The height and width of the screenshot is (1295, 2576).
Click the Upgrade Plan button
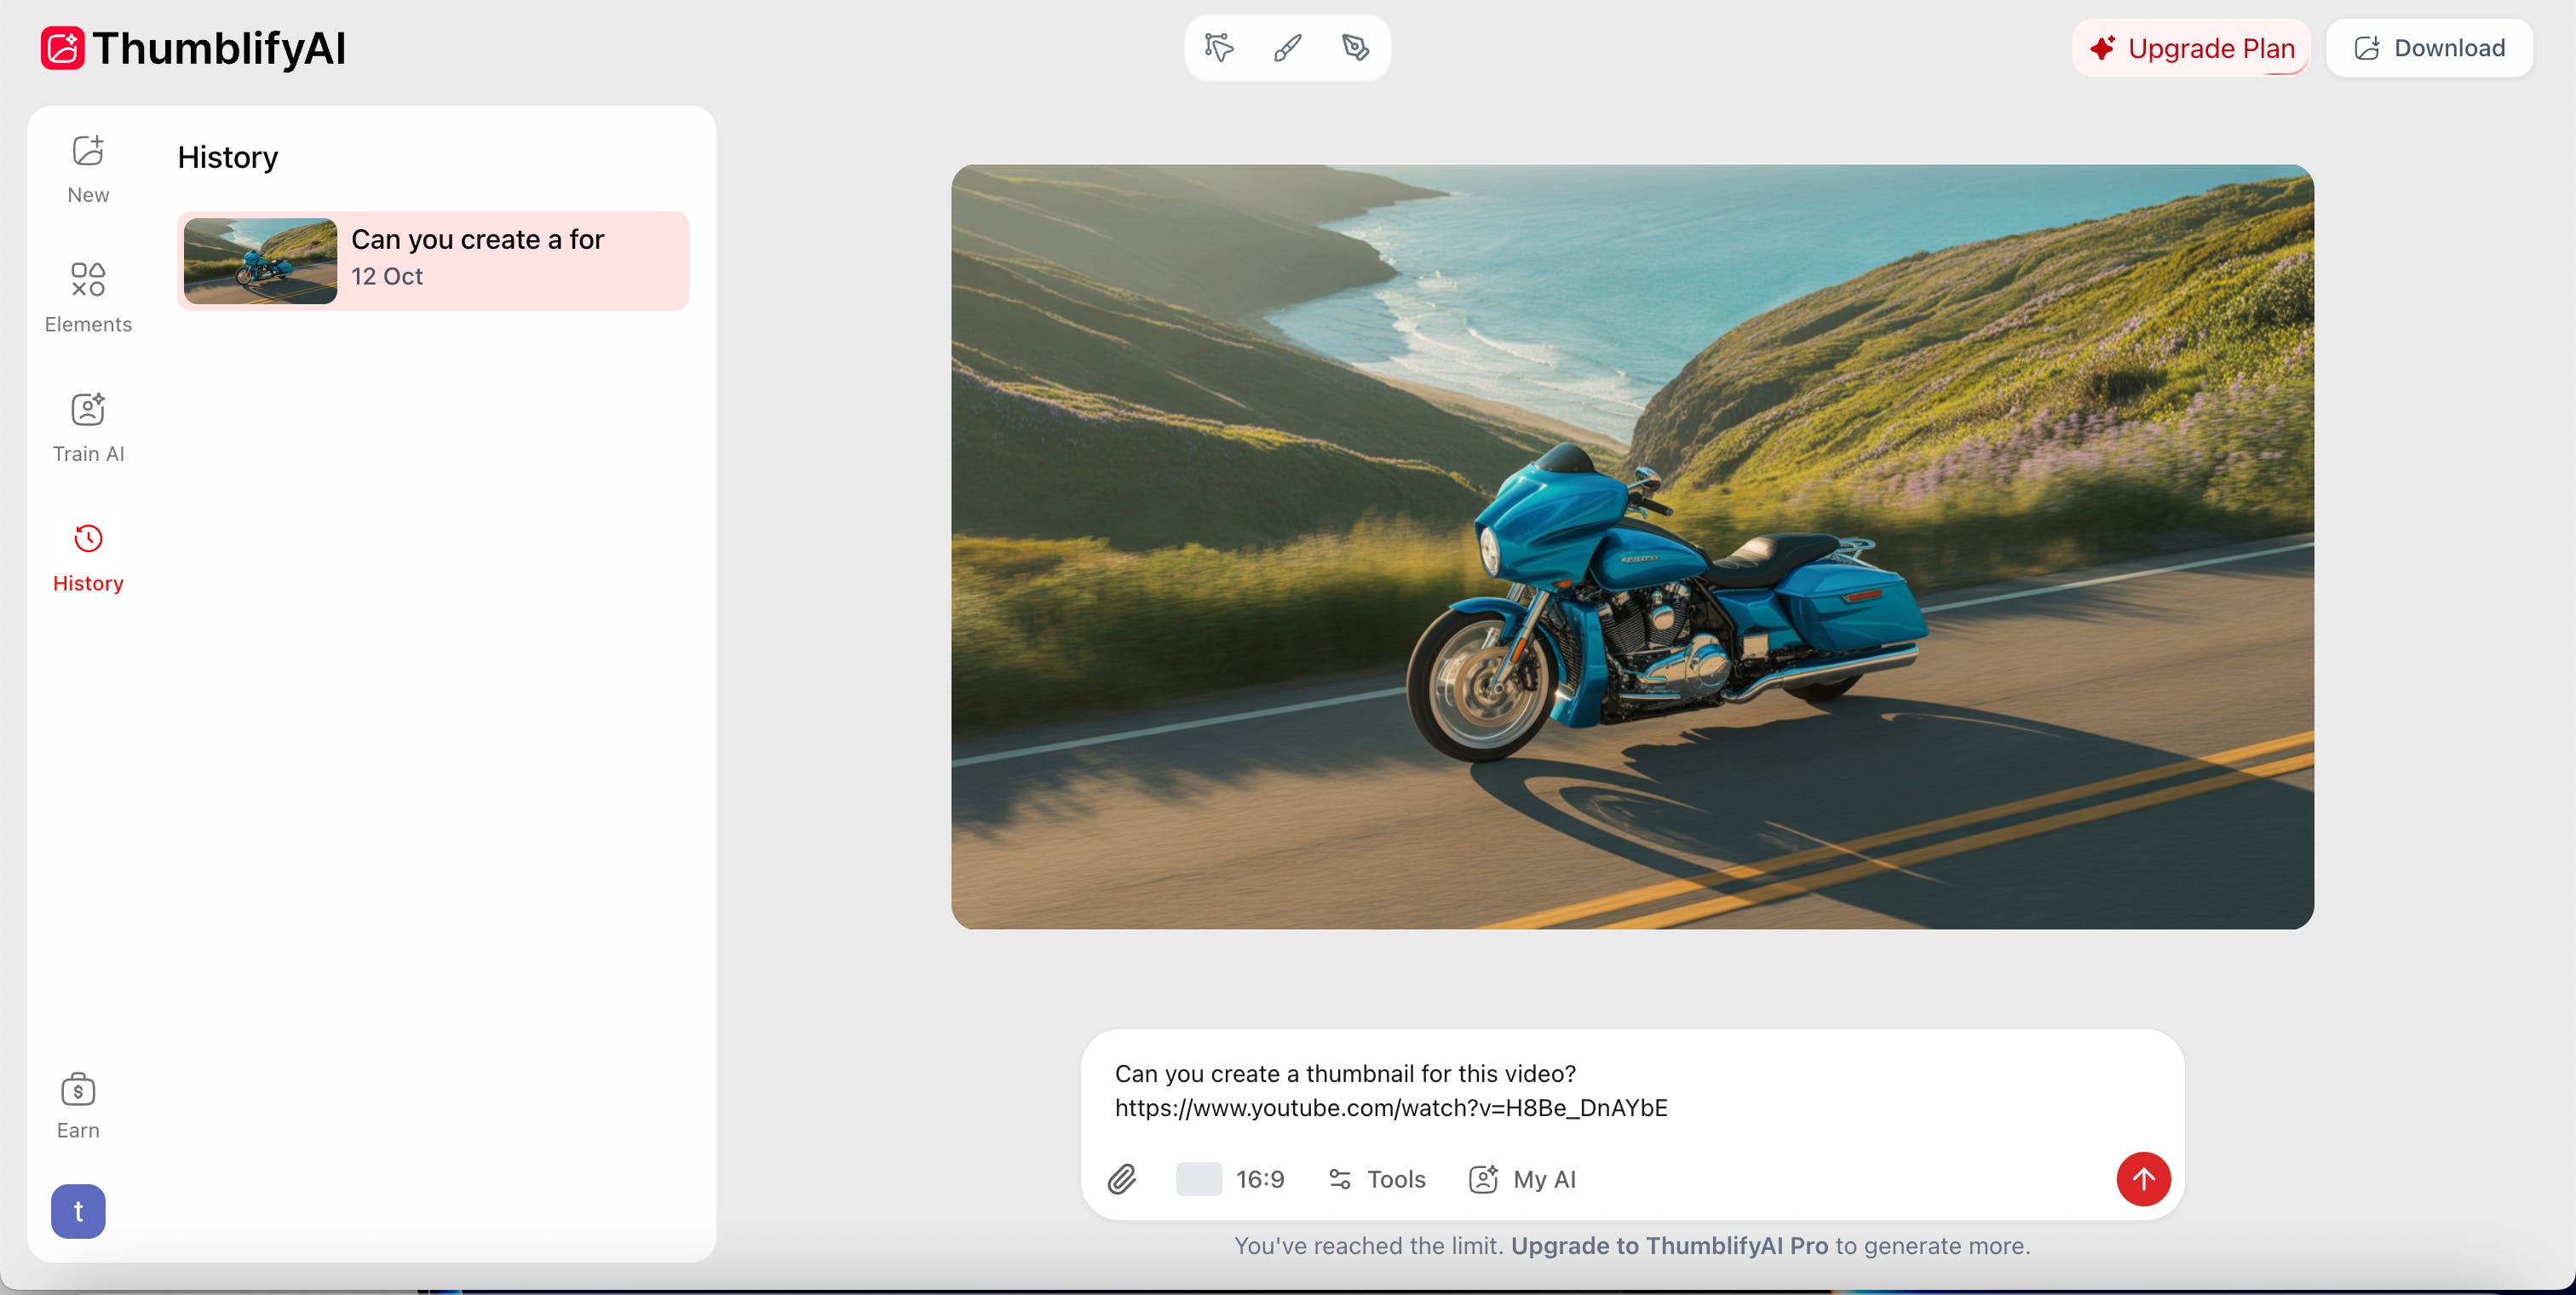click(2191, 48)
